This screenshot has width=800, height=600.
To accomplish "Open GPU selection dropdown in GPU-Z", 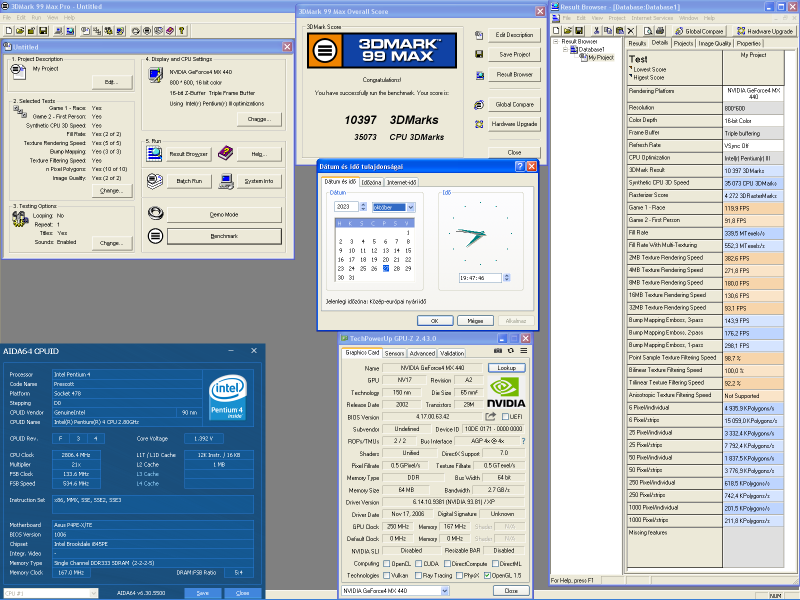I will tap(445, 590).
